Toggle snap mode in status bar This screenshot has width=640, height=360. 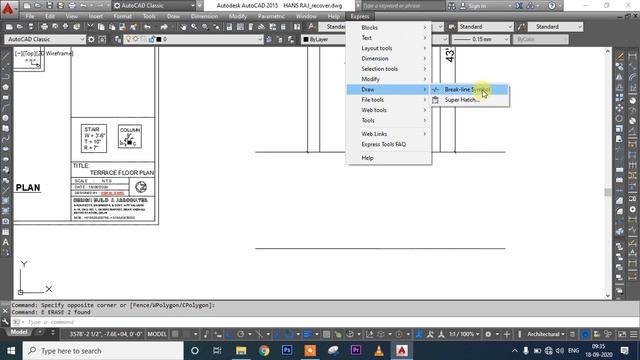[x=187, y=334]
